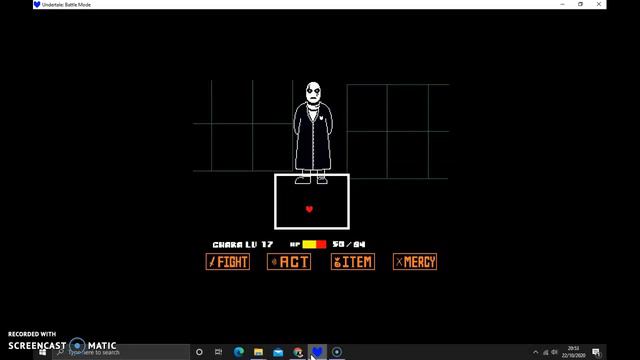Open Google Chrome from taskbar
The height and width of the screenshot is (360, 640).
tap(298, 352)
